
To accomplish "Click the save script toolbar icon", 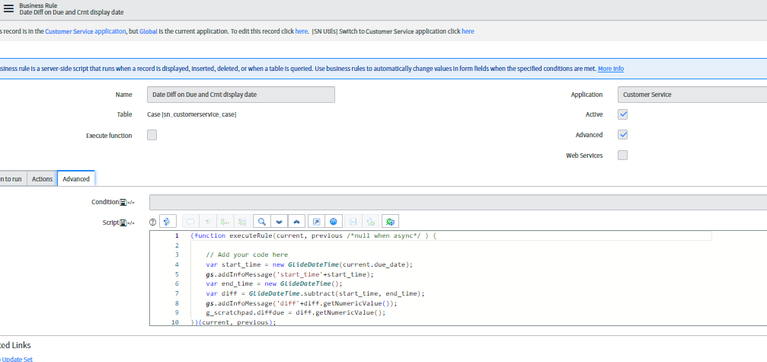I will pyautogui.click(x=354, y=222).
